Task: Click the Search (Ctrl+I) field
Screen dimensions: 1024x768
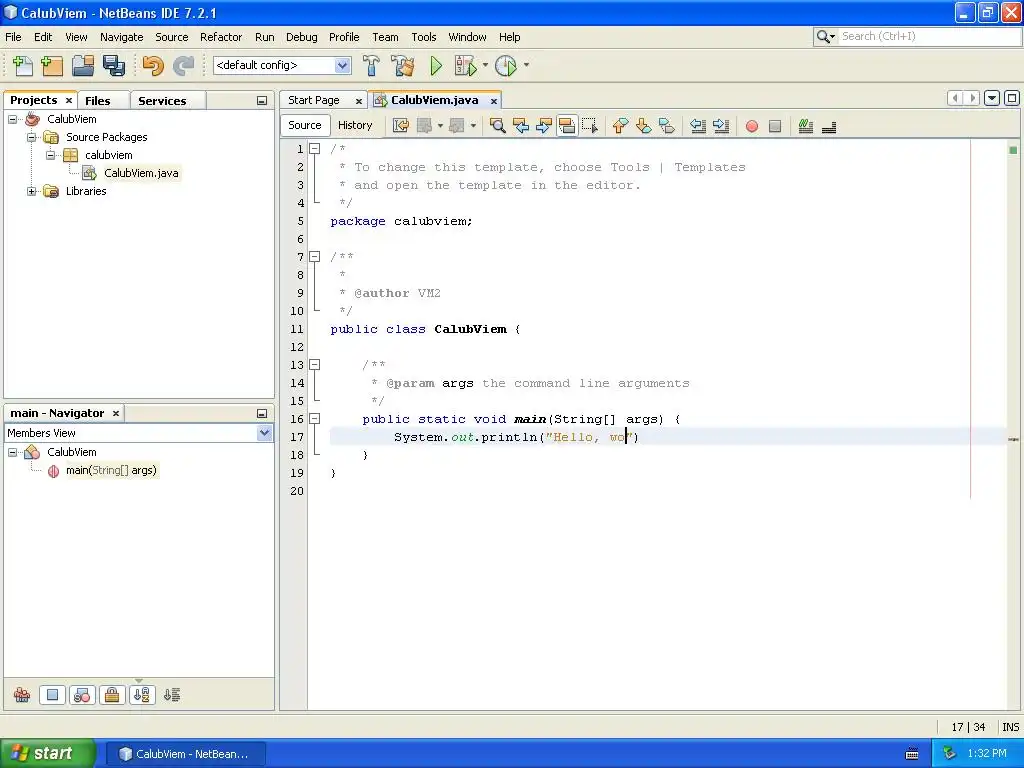Action: coord(927,37)
